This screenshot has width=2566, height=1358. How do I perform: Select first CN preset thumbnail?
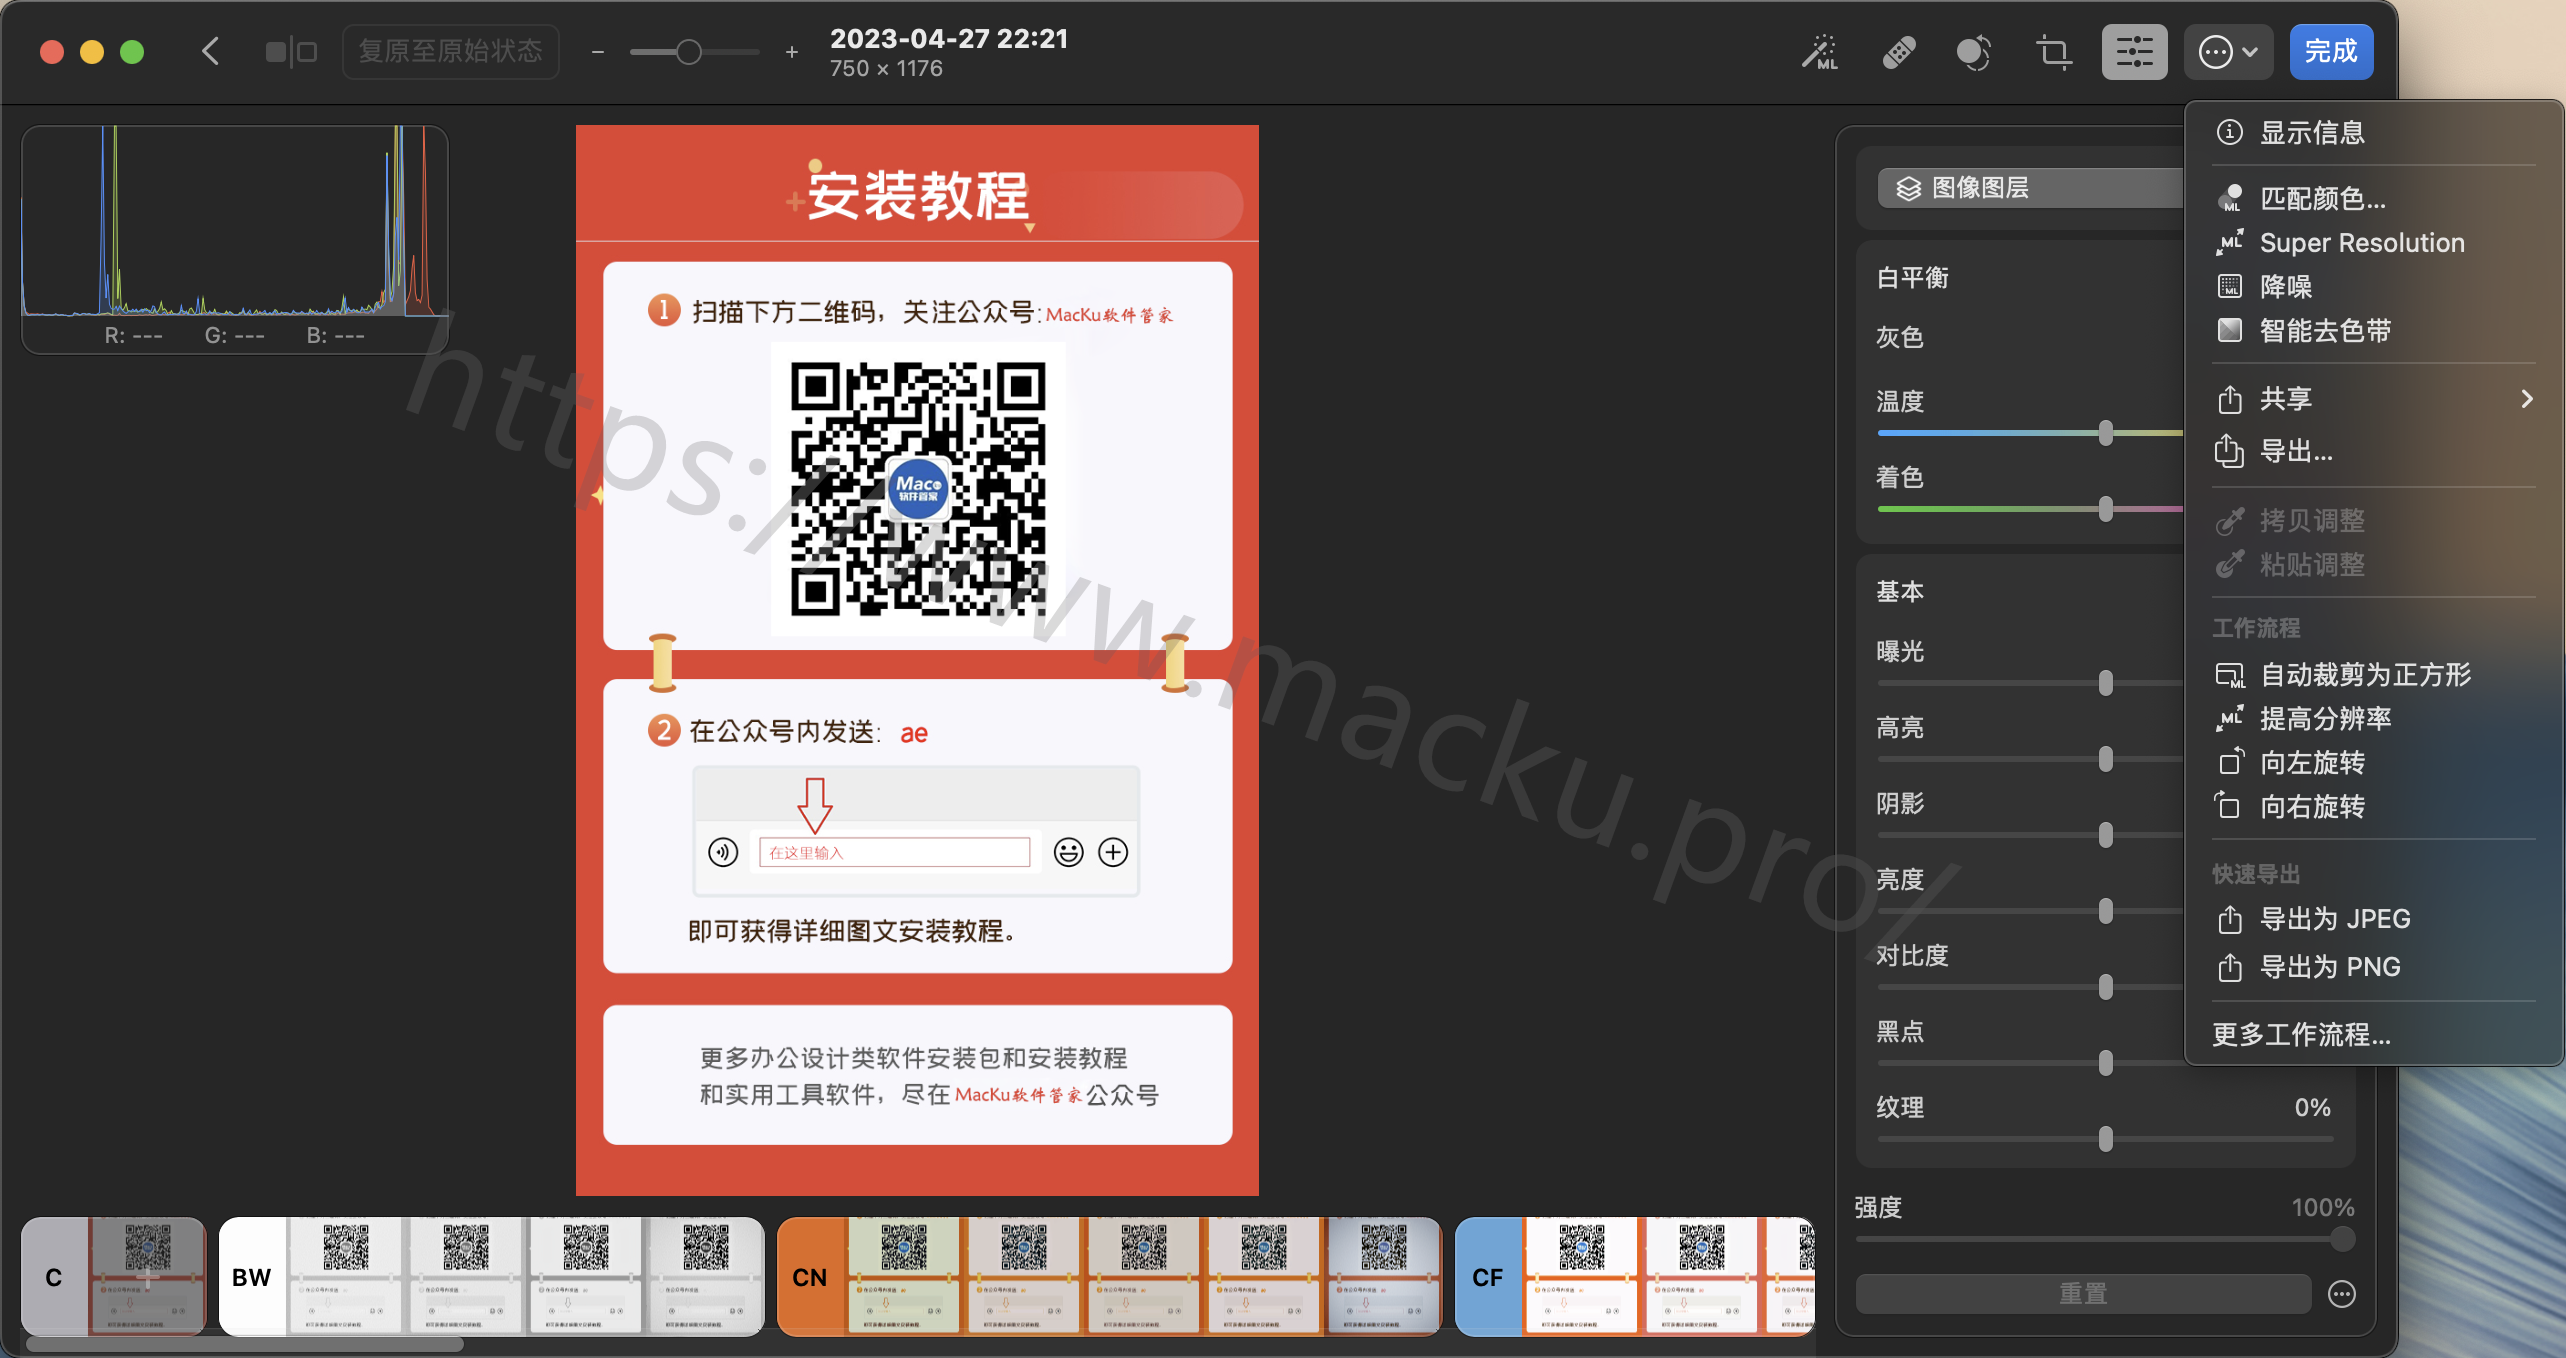[904, 1277]
